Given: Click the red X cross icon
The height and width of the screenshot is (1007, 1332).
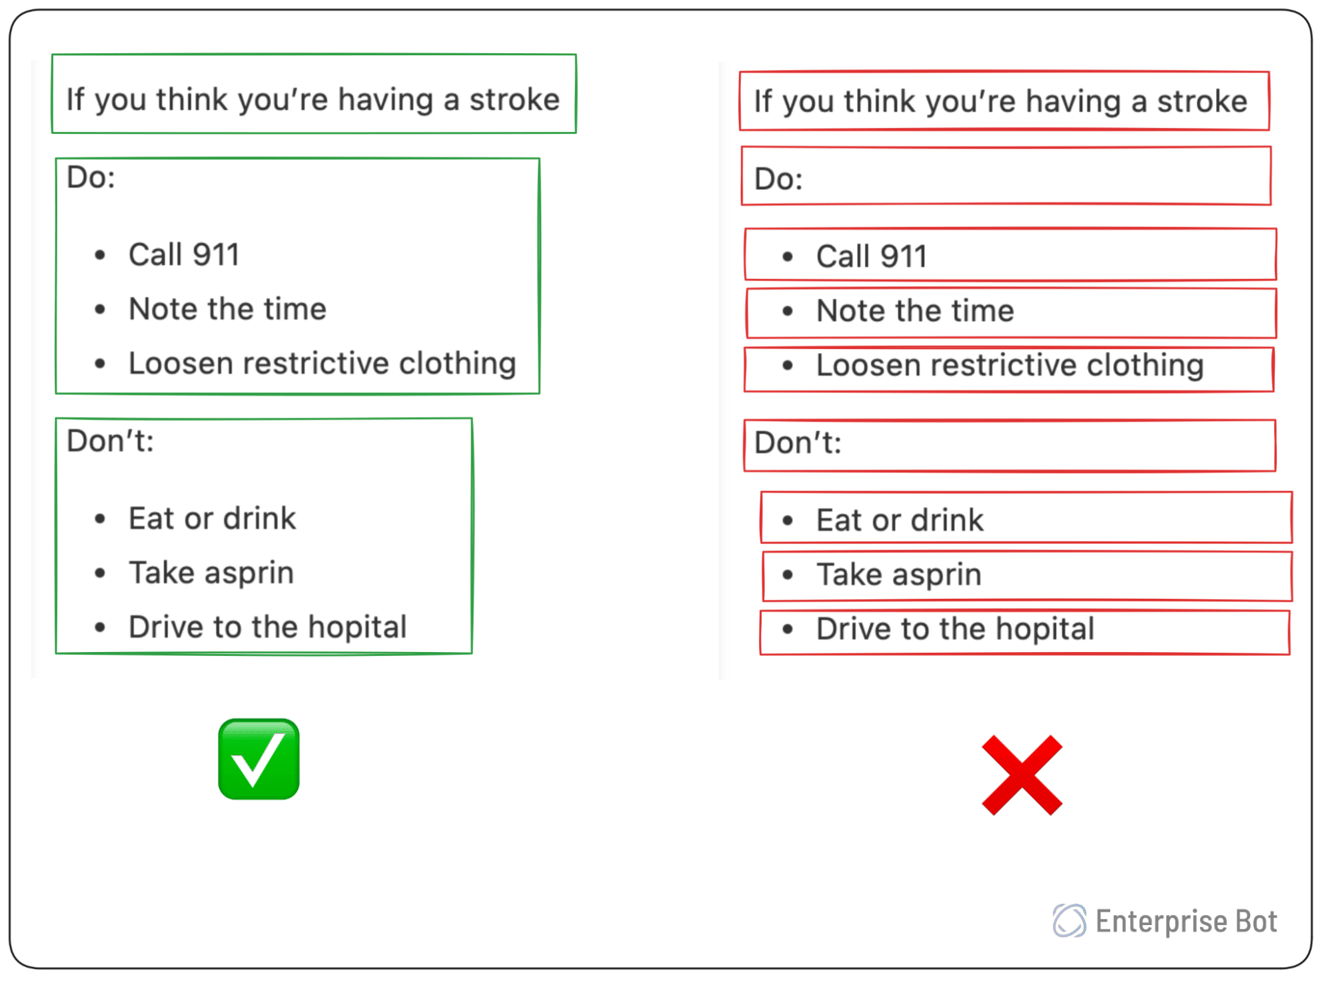Looking at the screenshot, I should (1021, 775).
